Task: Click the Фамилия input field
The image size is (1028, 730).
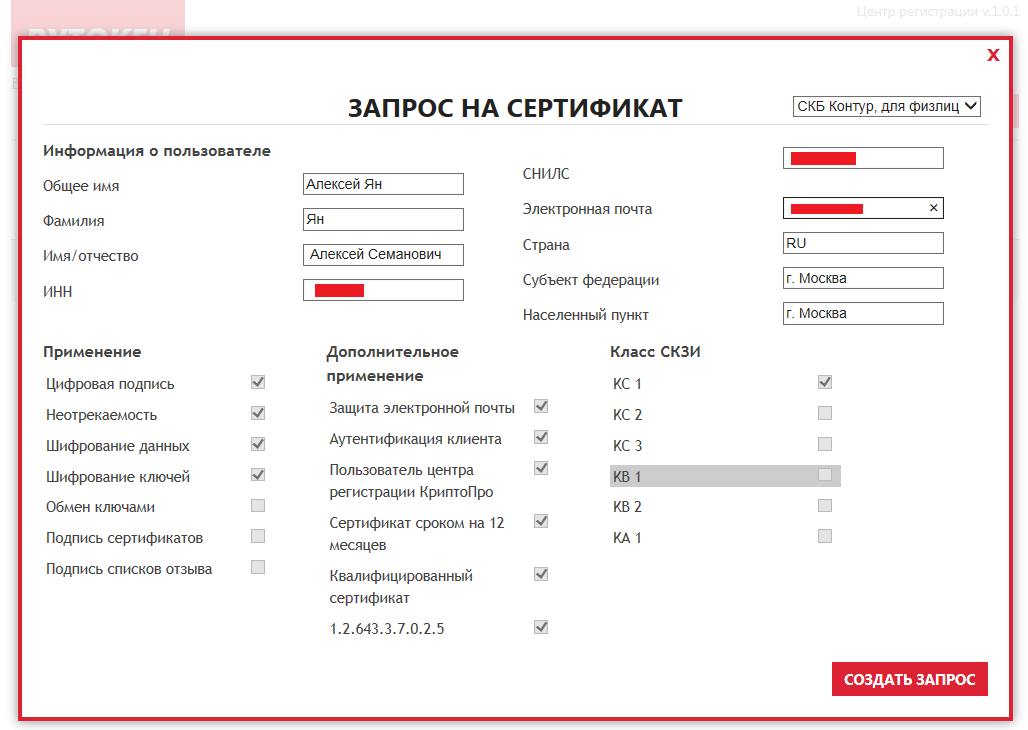Action: pyautogui.click(x=383, y=219)
